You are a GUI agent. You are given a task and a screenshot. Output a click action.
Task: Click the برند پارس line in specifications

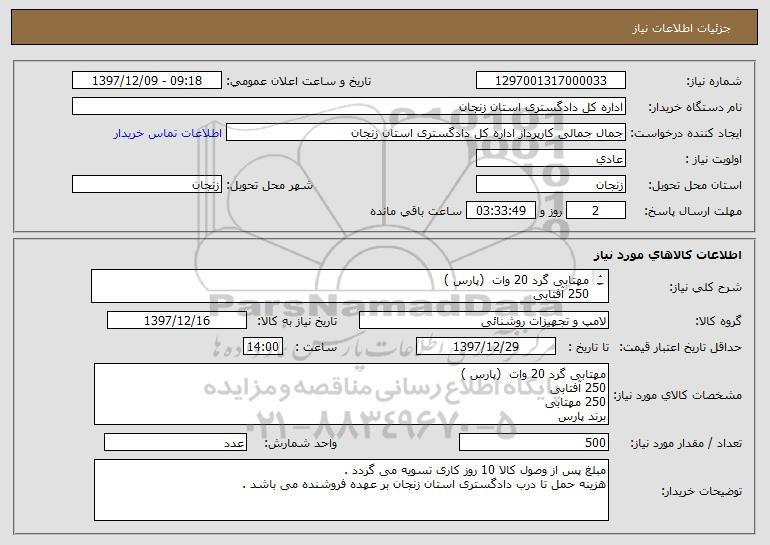(x=582, y=417)
